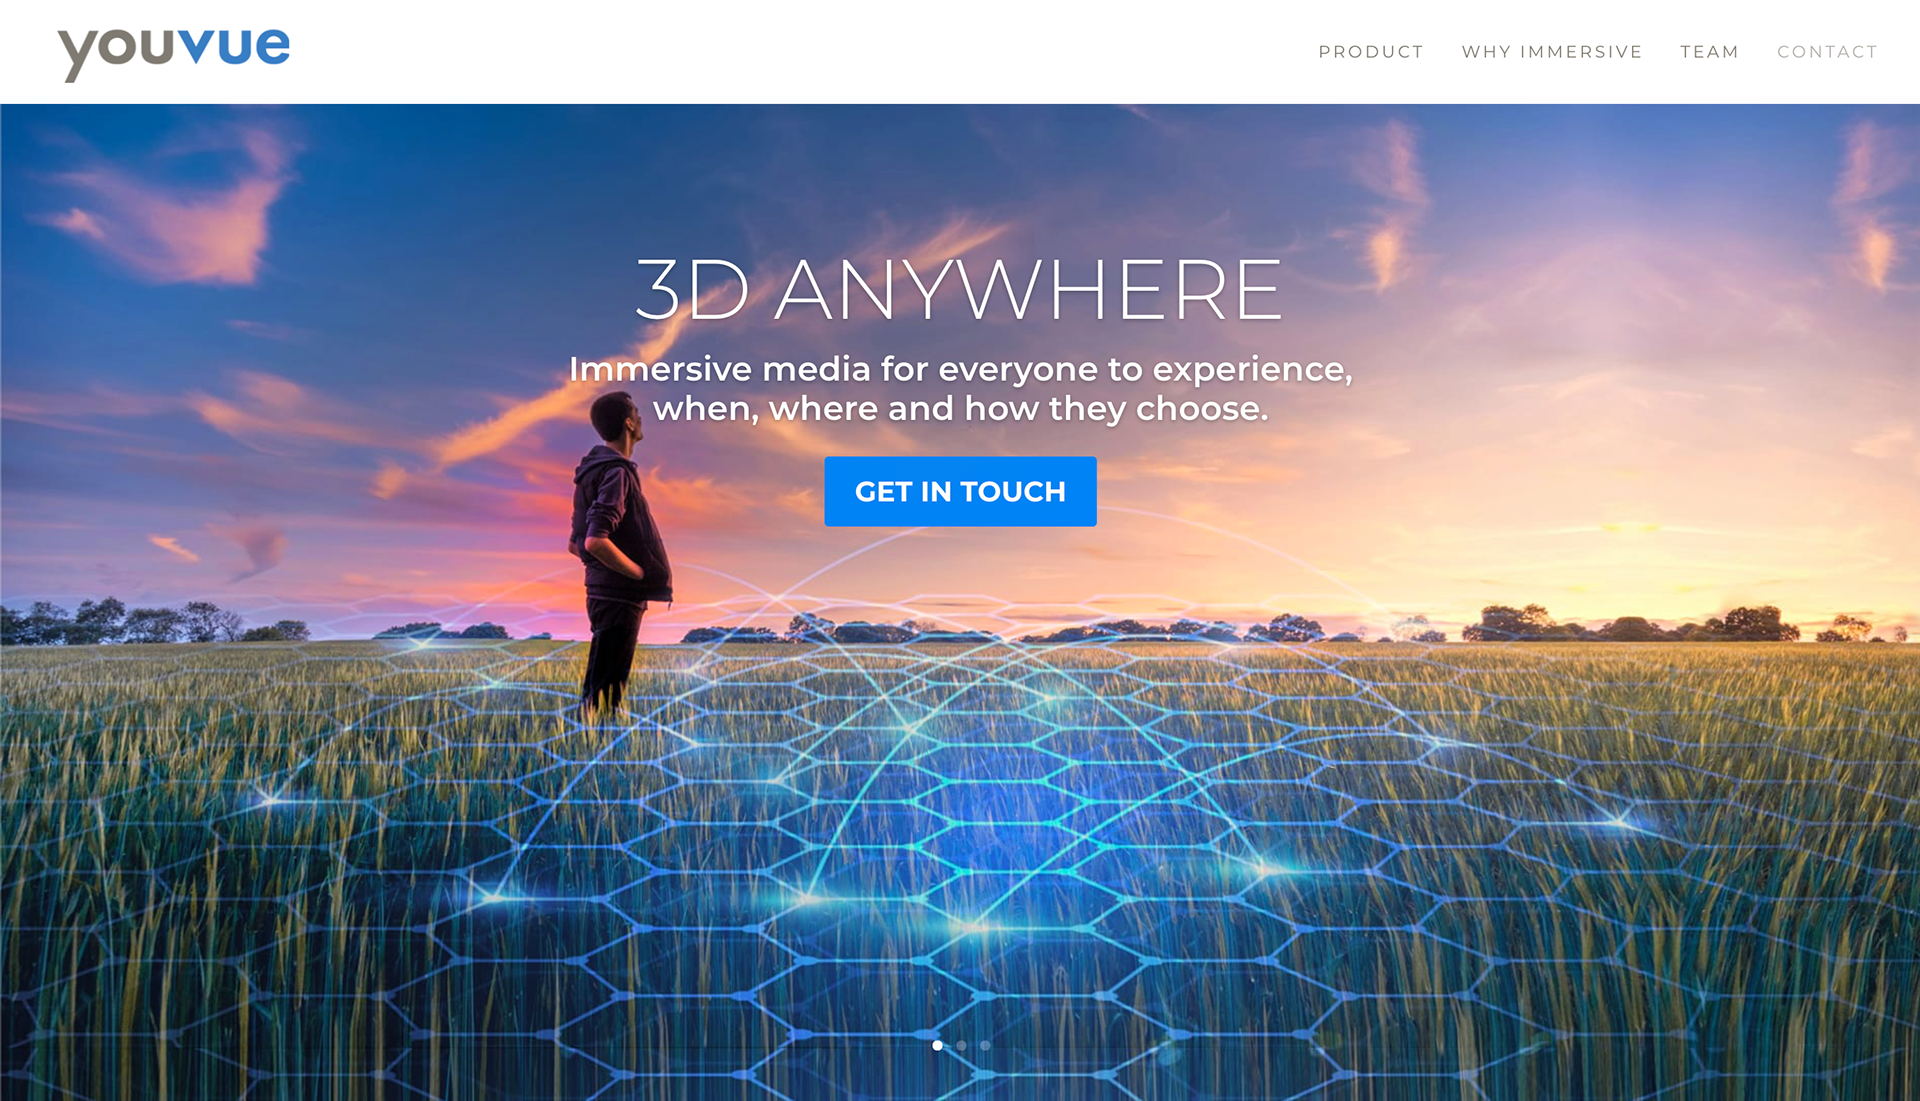Switch to the second carousel slide dot
This screenshot has height=1101, width=1920.
coord(961,1045)
